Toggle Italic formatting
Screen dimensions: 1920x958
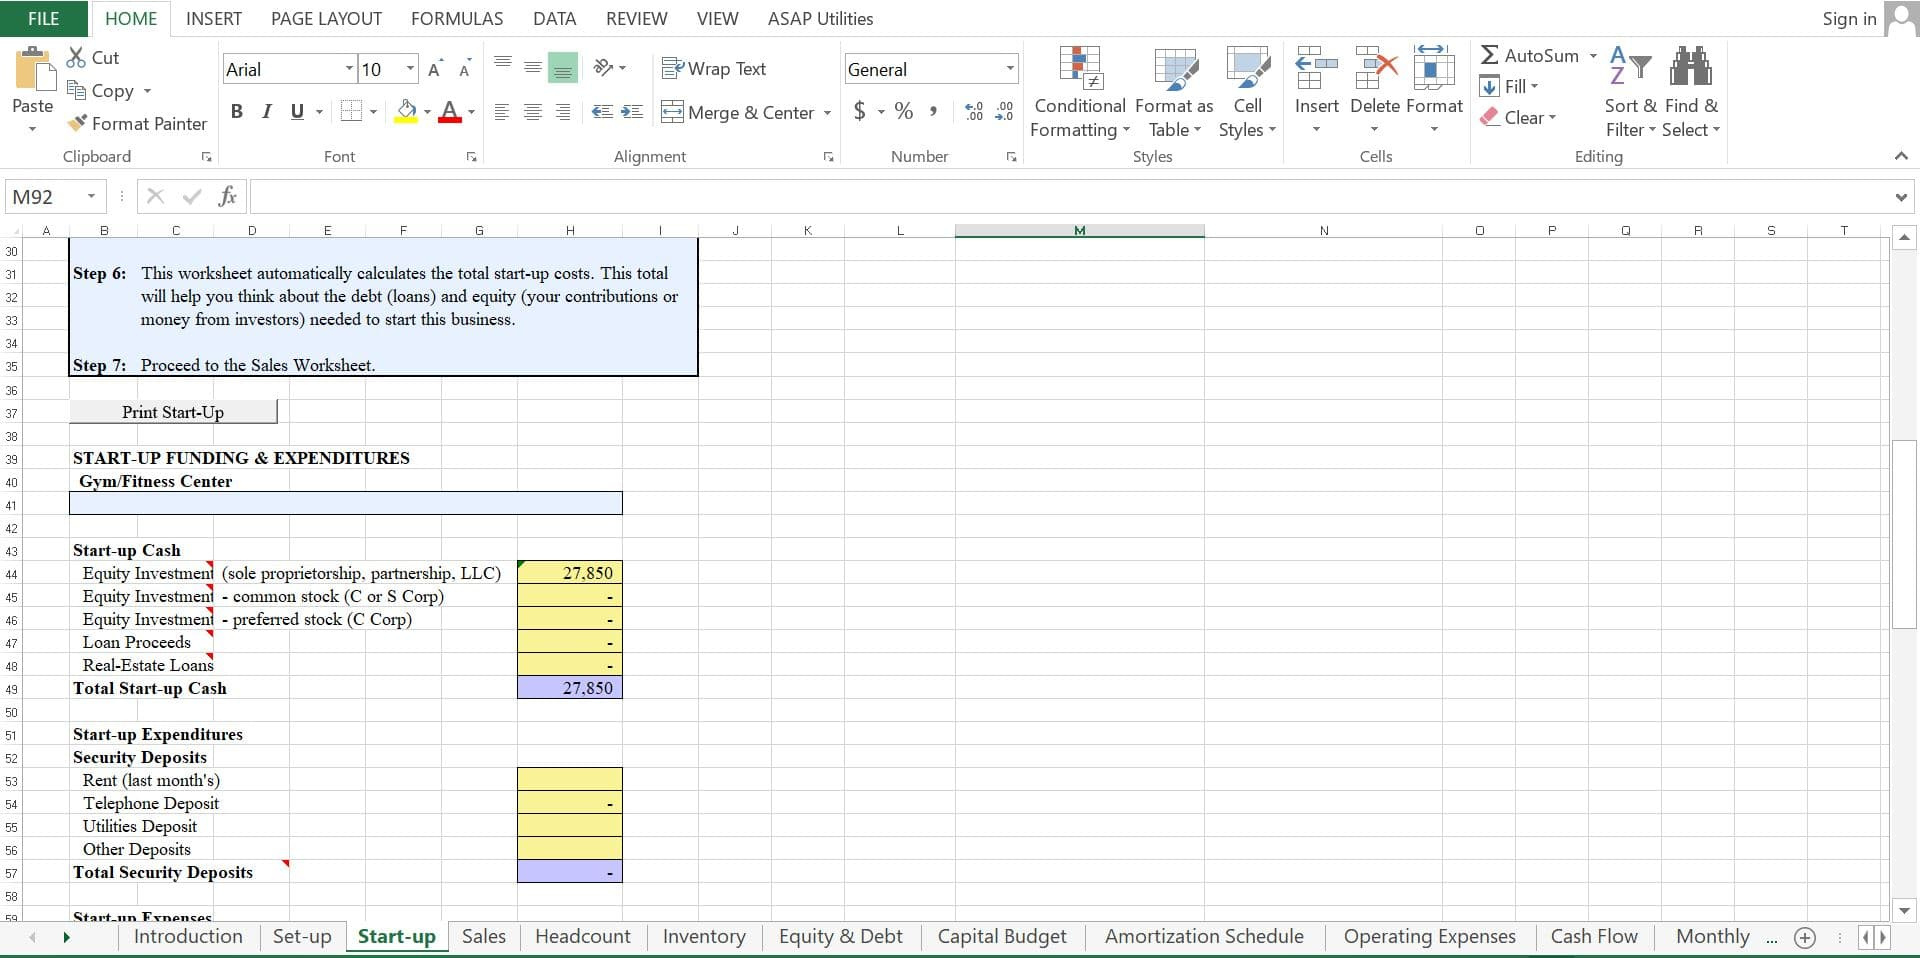(267, 111)
